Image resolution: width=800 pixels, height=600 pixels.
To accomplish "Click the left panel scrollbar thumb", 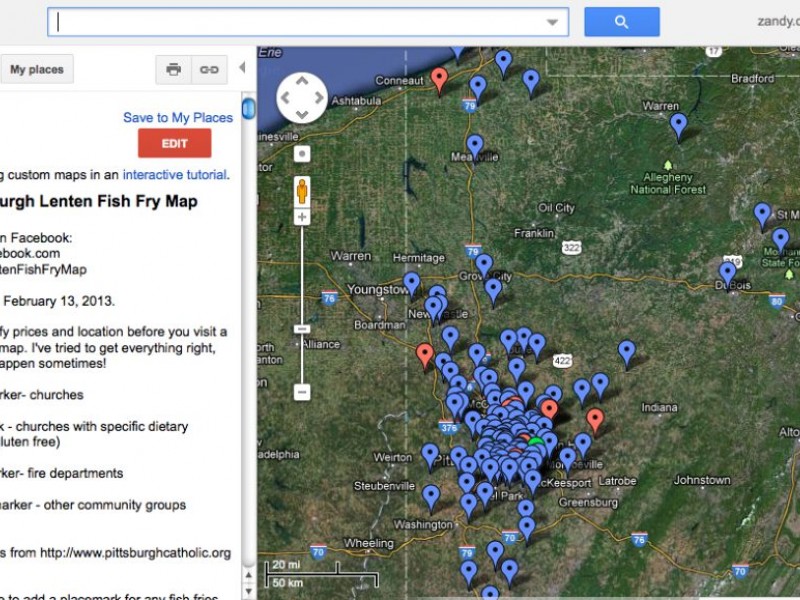I will click(248, 107).
